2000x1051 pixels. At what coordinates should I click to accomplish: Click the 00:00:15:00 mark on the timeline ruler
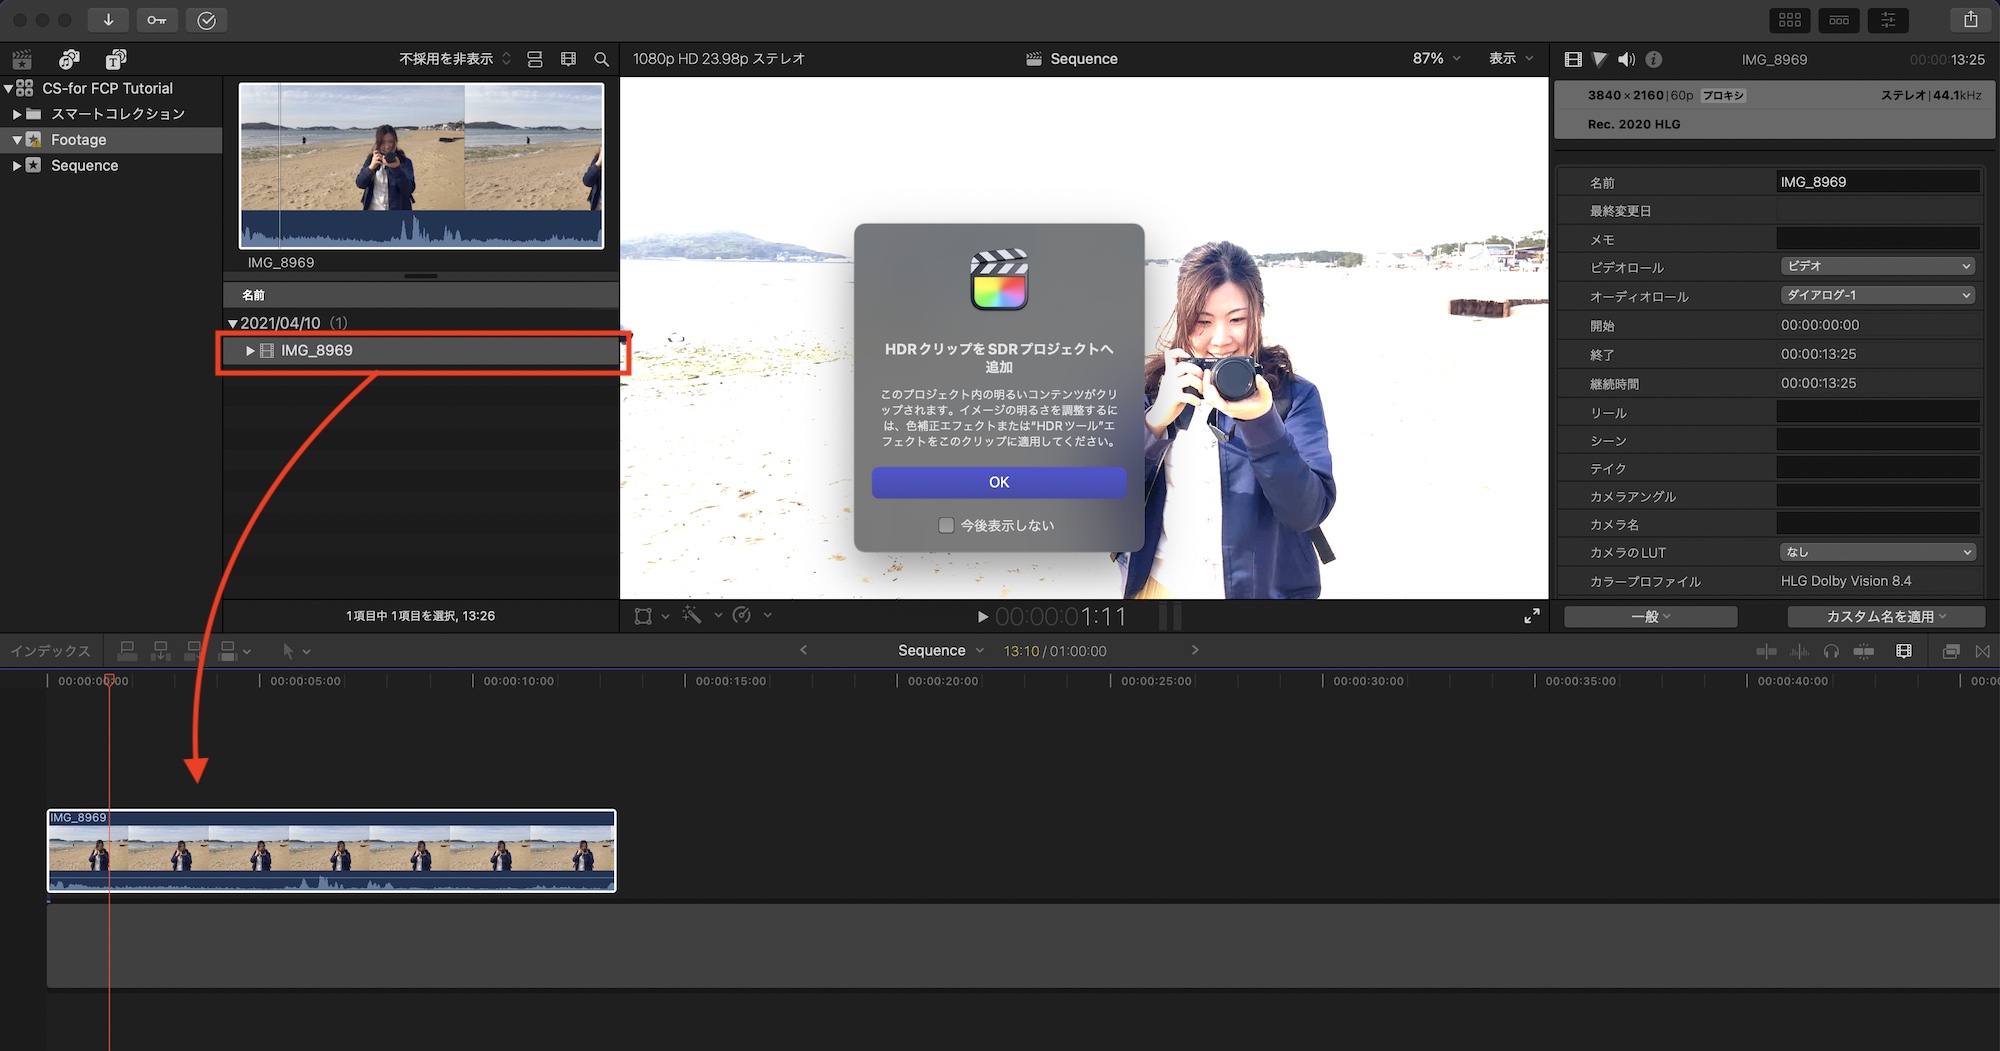[686, 681]
